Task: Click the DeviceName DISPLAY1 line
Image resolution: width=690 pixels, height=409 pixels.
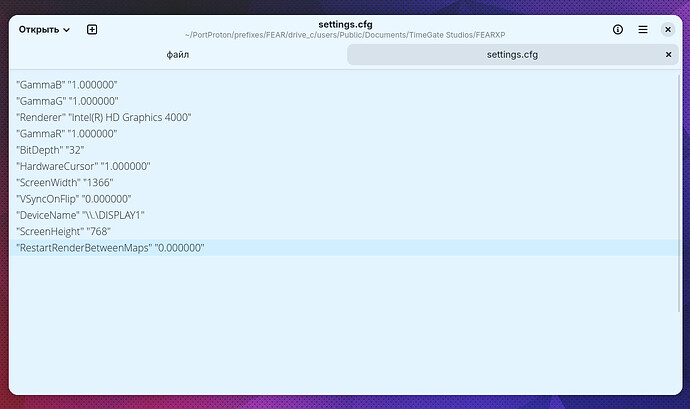Action: click(x=80, y=215)
